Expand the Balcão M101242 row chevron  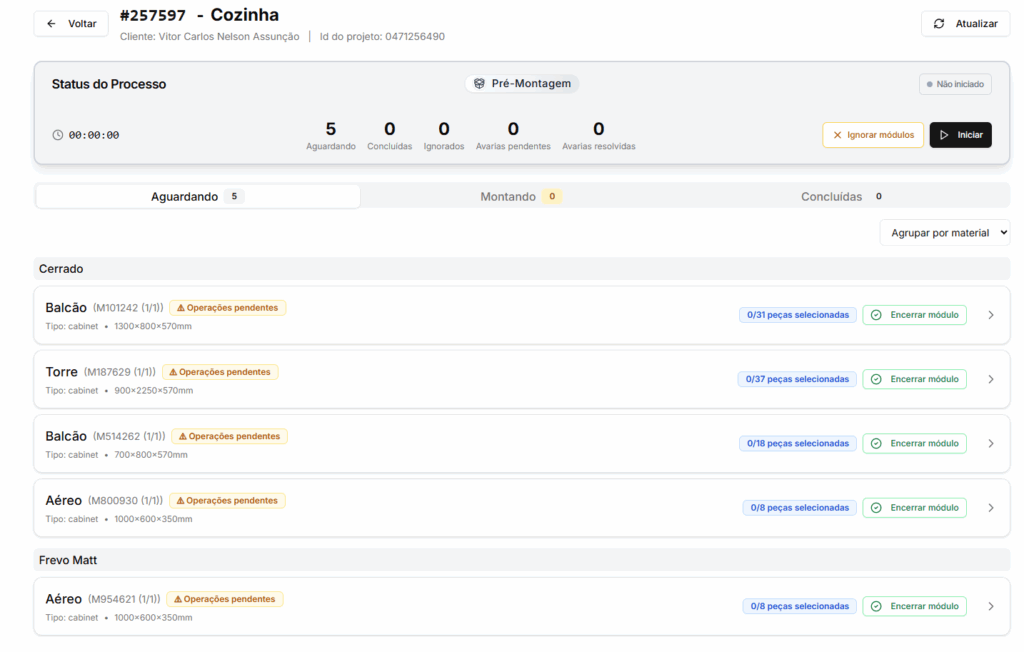click(x=991, y=315)
